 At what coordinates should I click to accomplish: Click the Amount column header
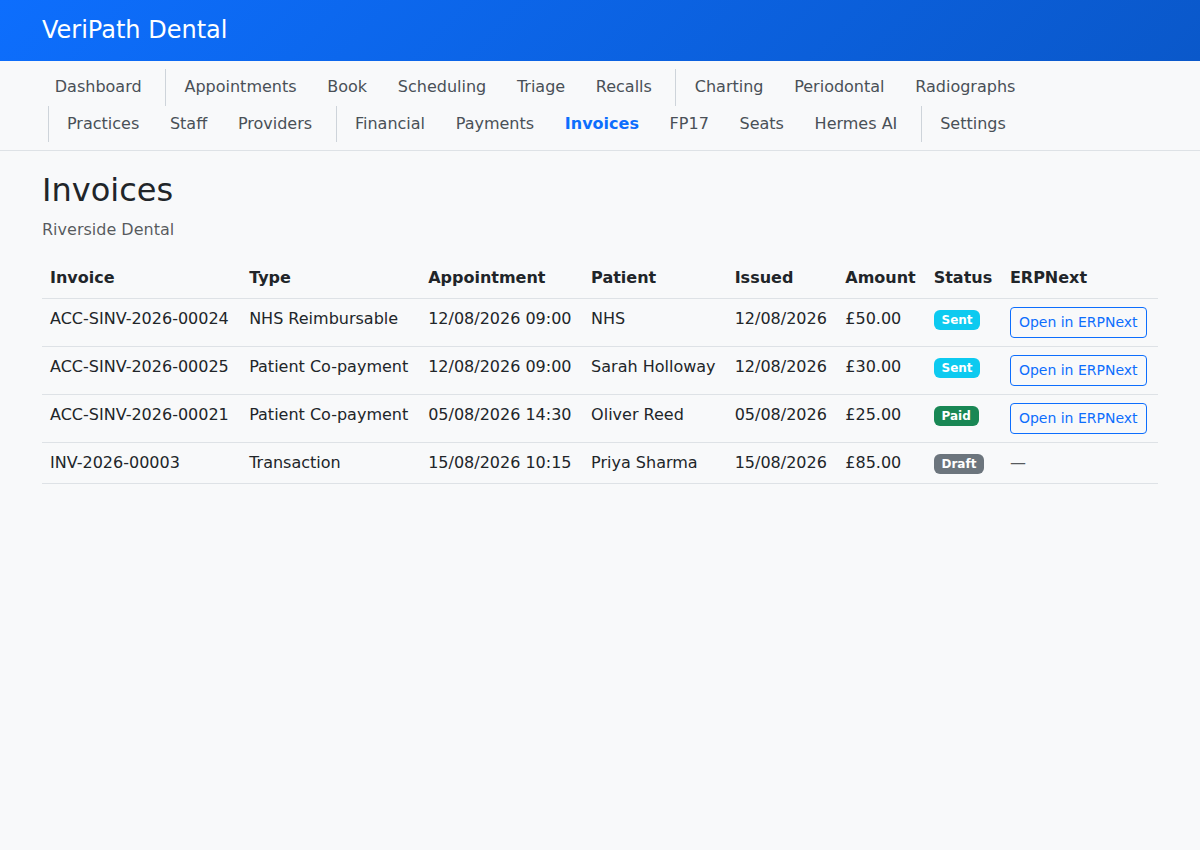880,278
